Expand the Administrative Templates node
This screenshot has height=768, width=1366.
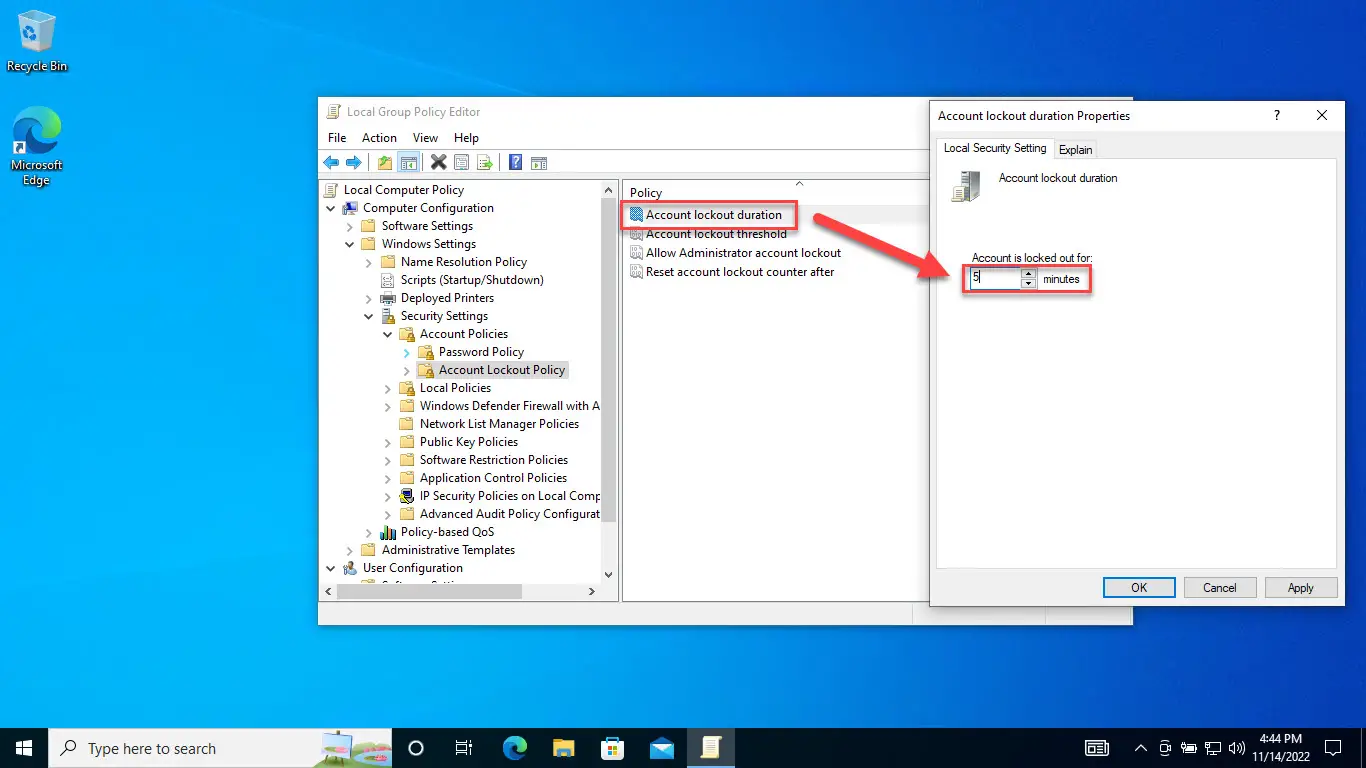tap(350, 550)
